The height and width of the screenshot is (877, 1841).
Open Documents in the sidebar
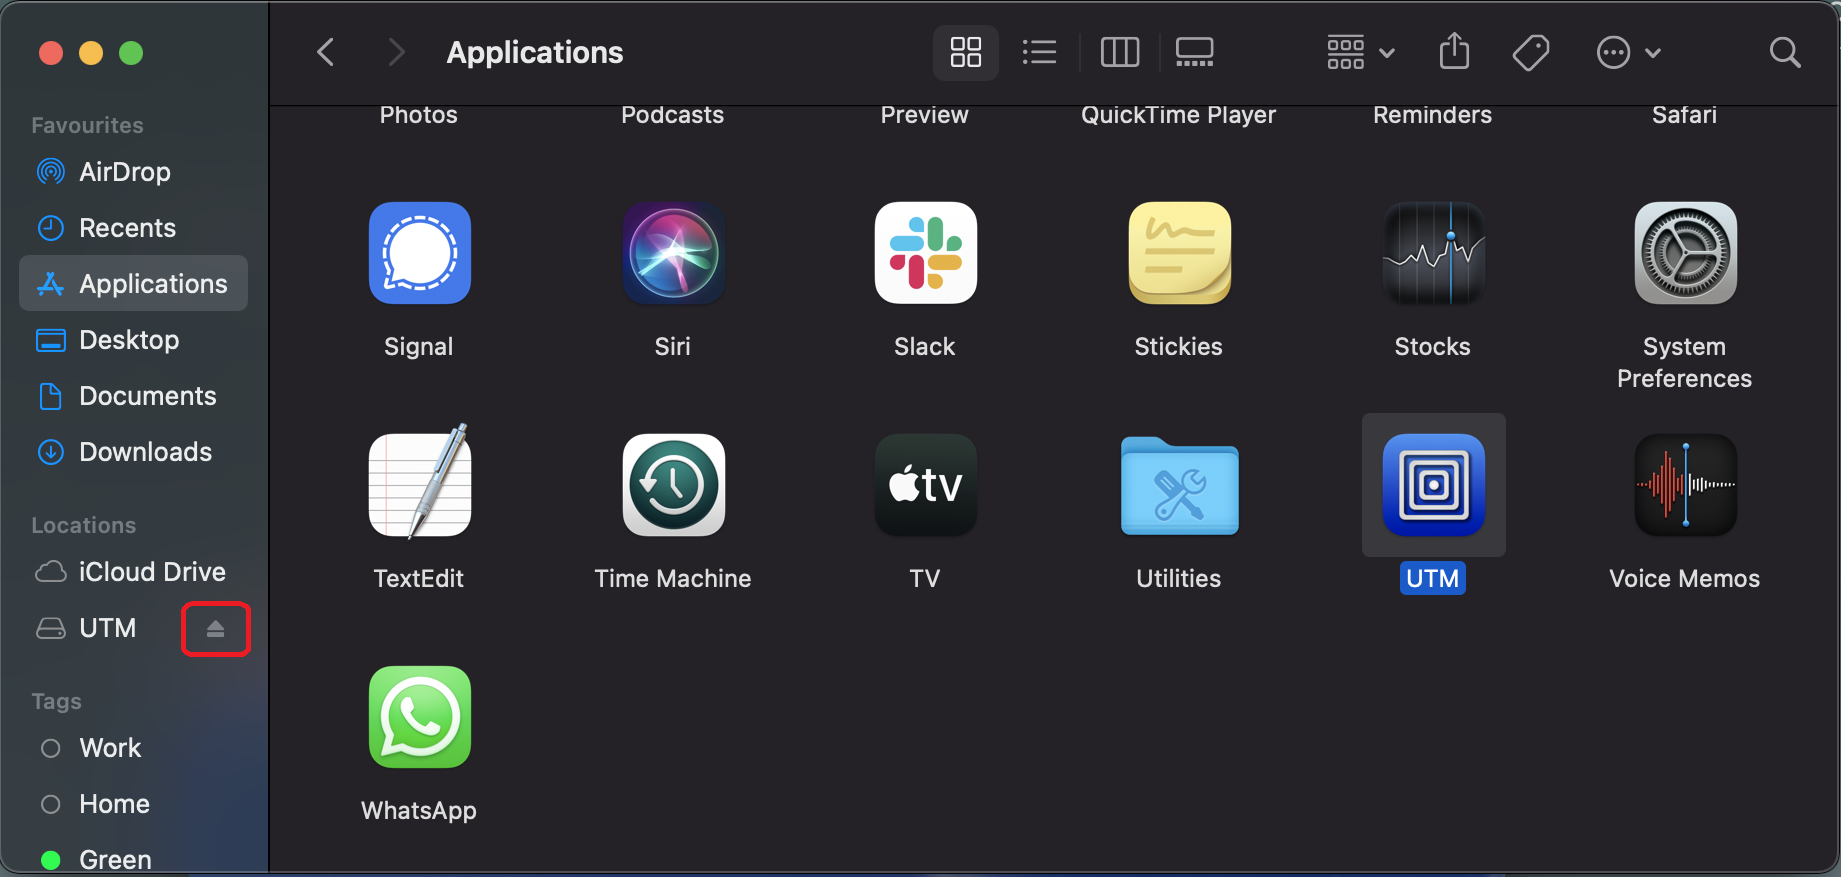[x=133, y=396]
